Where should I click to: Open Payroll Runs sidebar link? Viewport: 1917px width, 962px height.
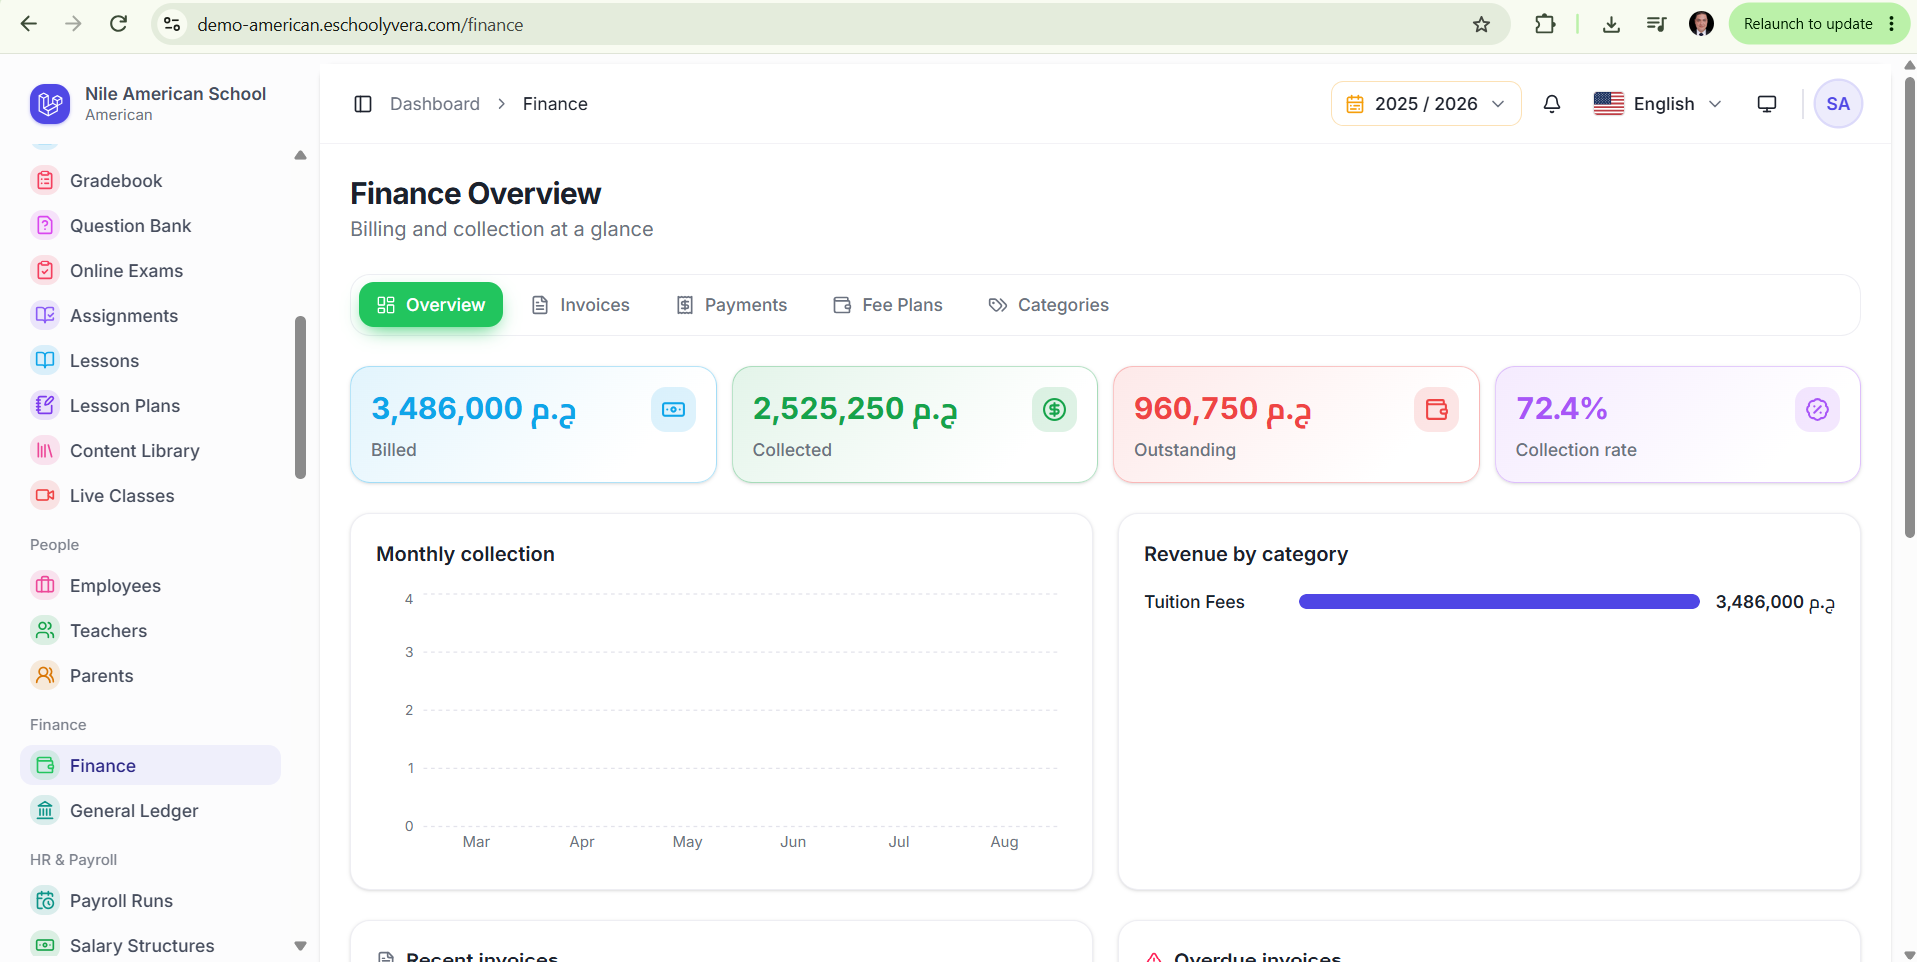[150, 900]
